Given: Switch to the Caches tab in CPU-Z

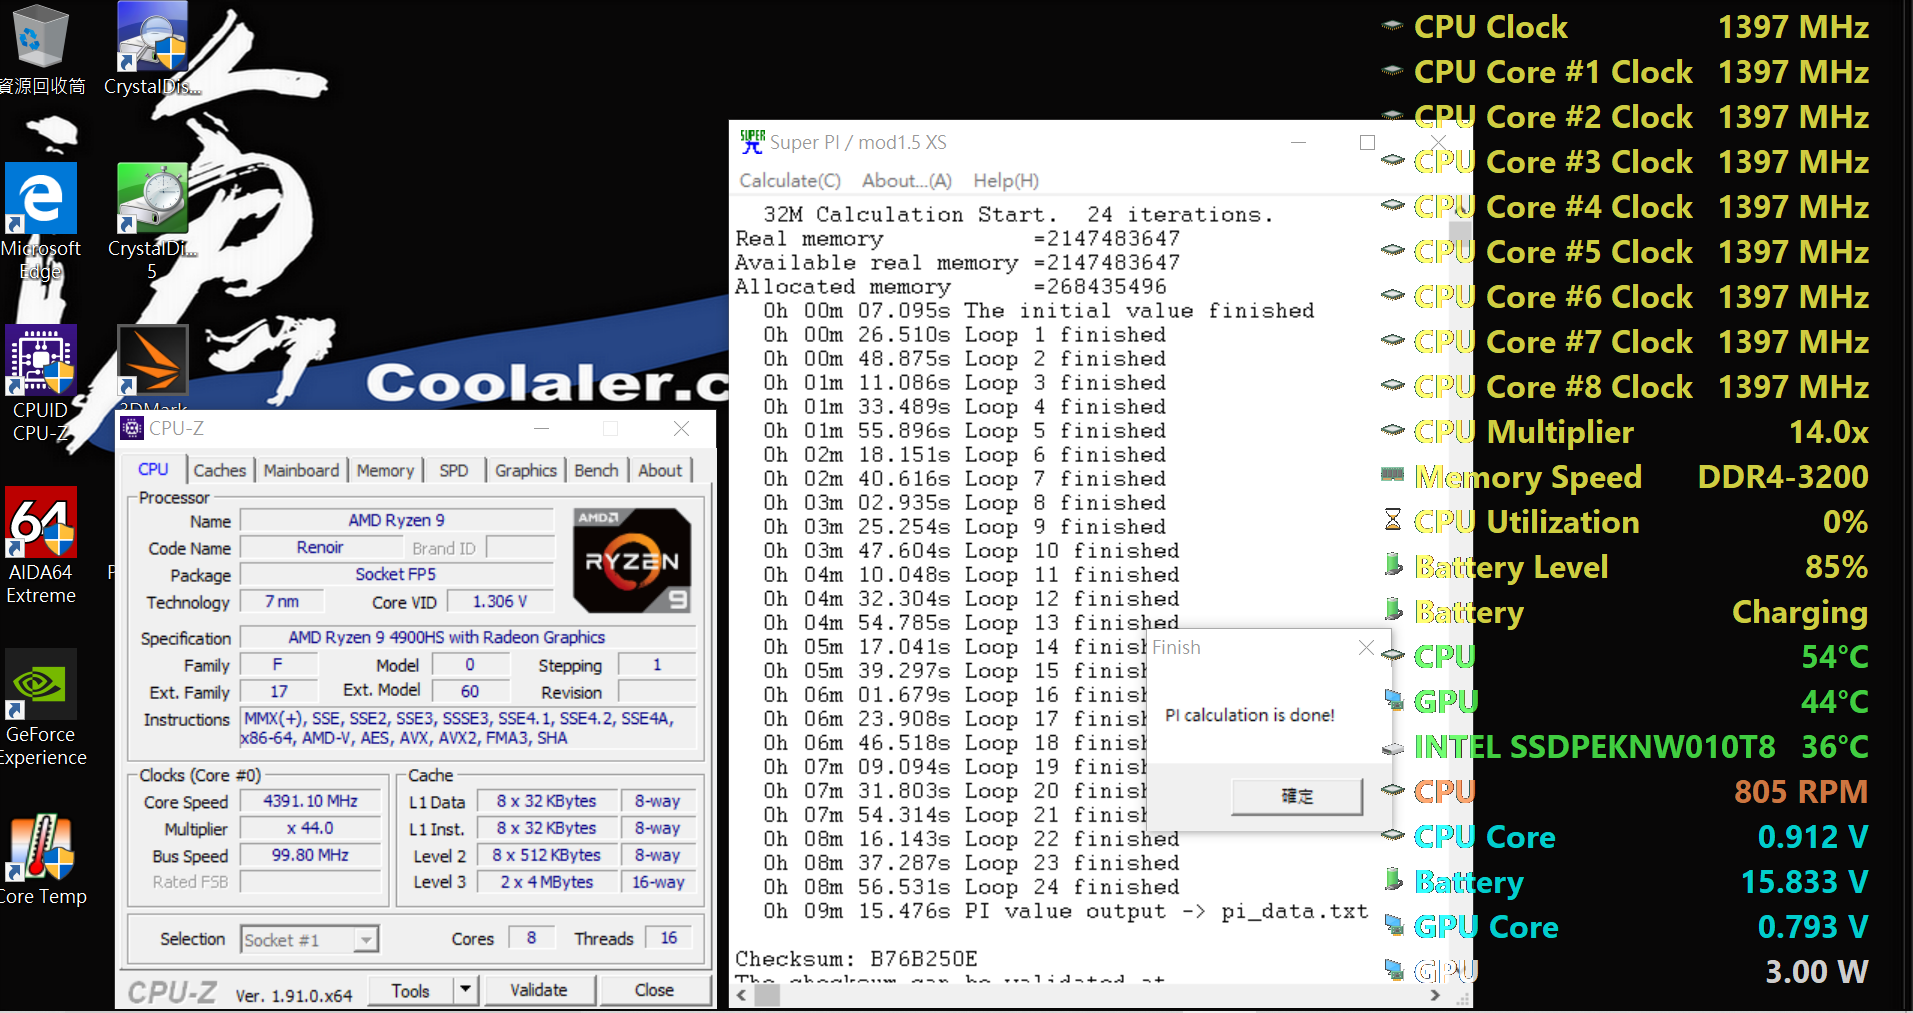Looking at the screenshot, I should [219, 470].
